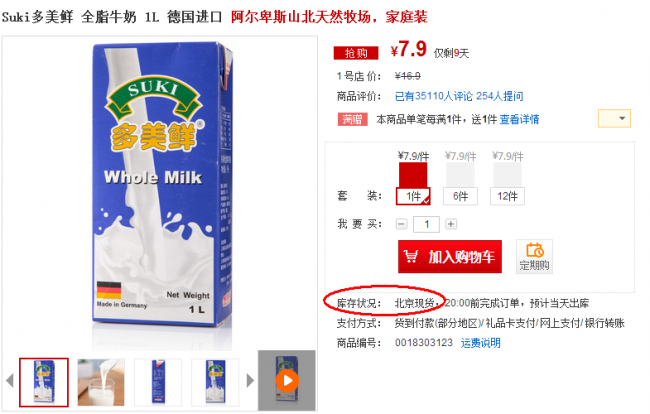This screenshot has width=650, height=414.
Task: Decrease quantity with the minus button
Action: coord(401,224)
